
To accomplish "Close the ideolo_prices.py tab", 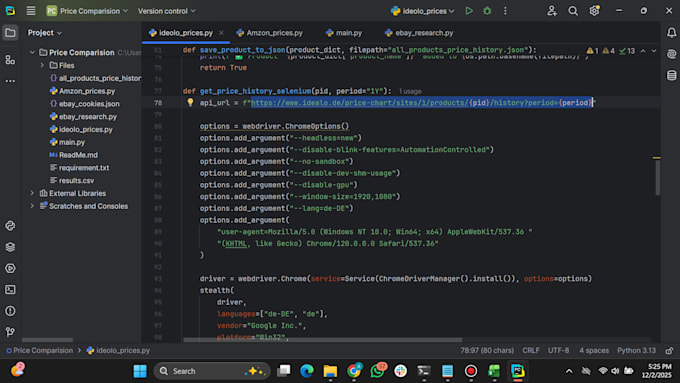I will [221, 33].
